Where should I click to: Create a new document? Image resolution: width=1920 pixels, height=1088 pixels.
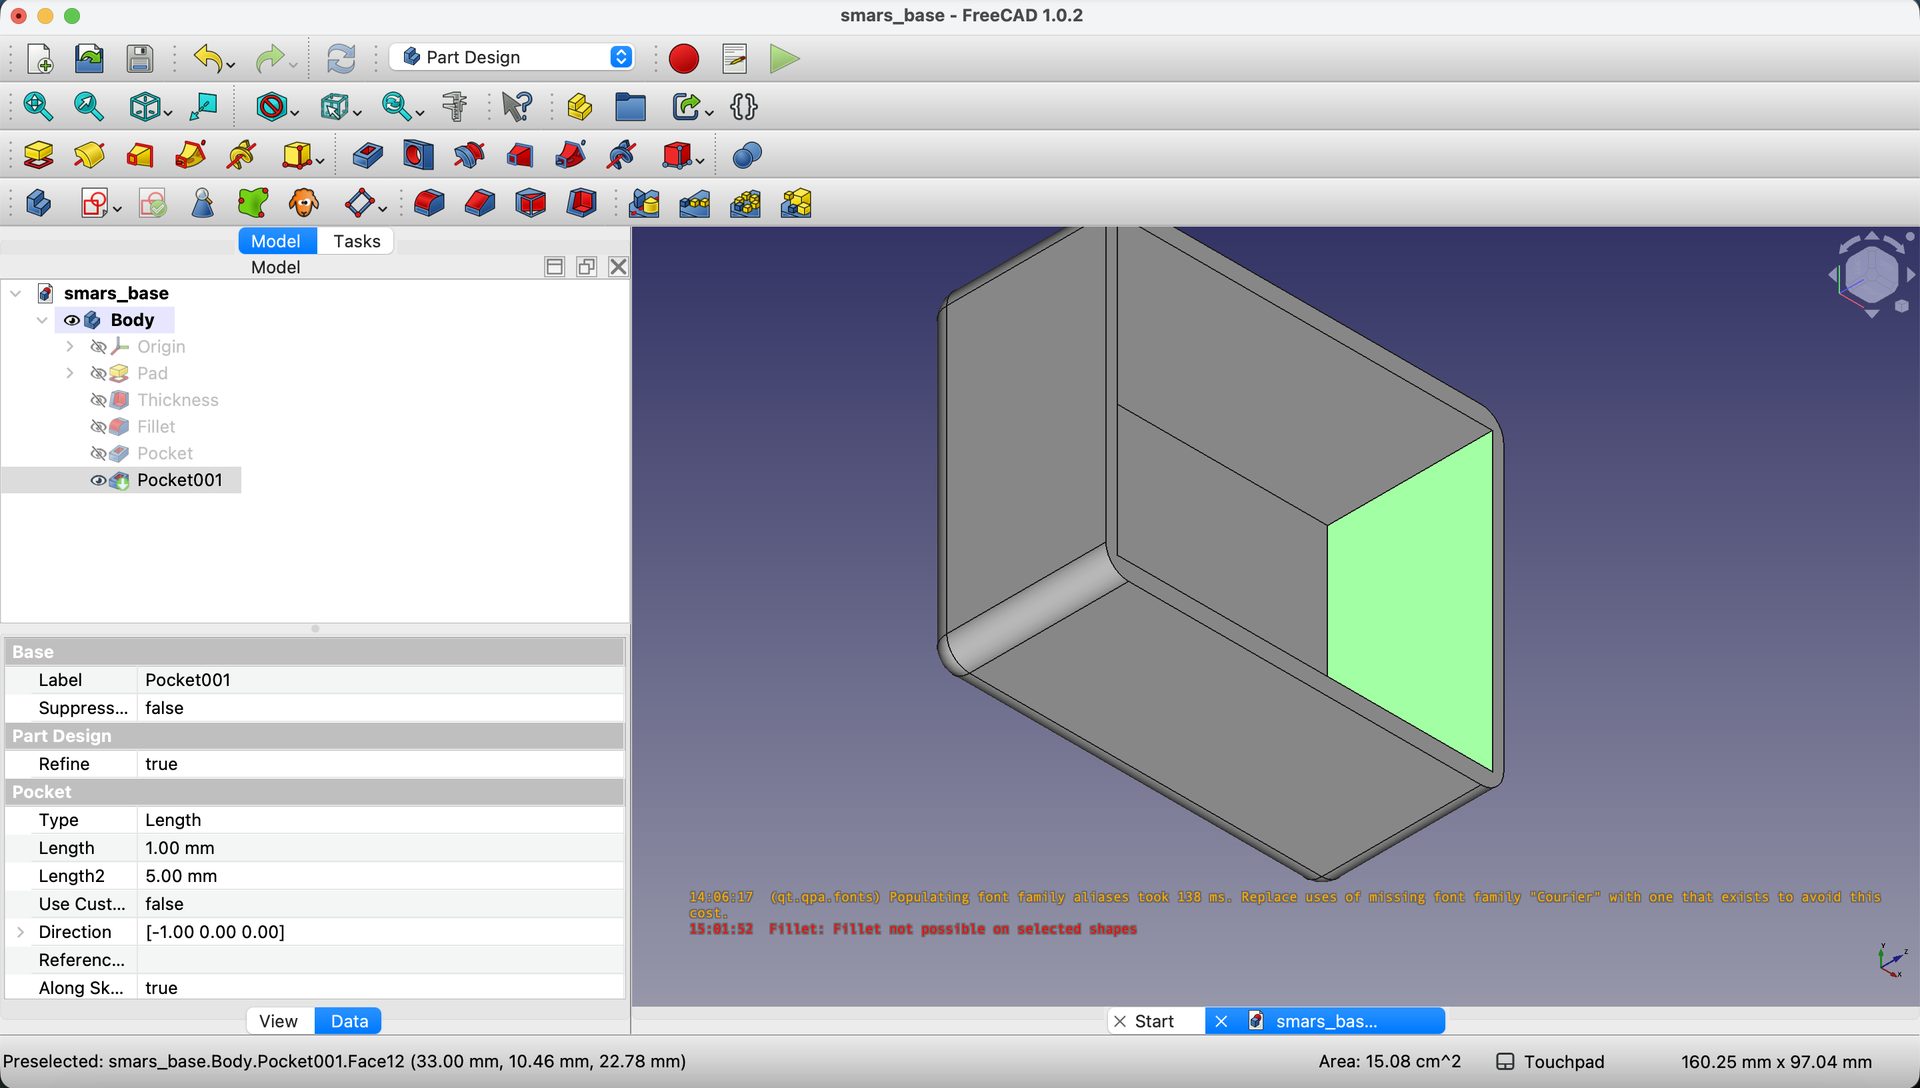pyautogui.click(x=39, y=58)
